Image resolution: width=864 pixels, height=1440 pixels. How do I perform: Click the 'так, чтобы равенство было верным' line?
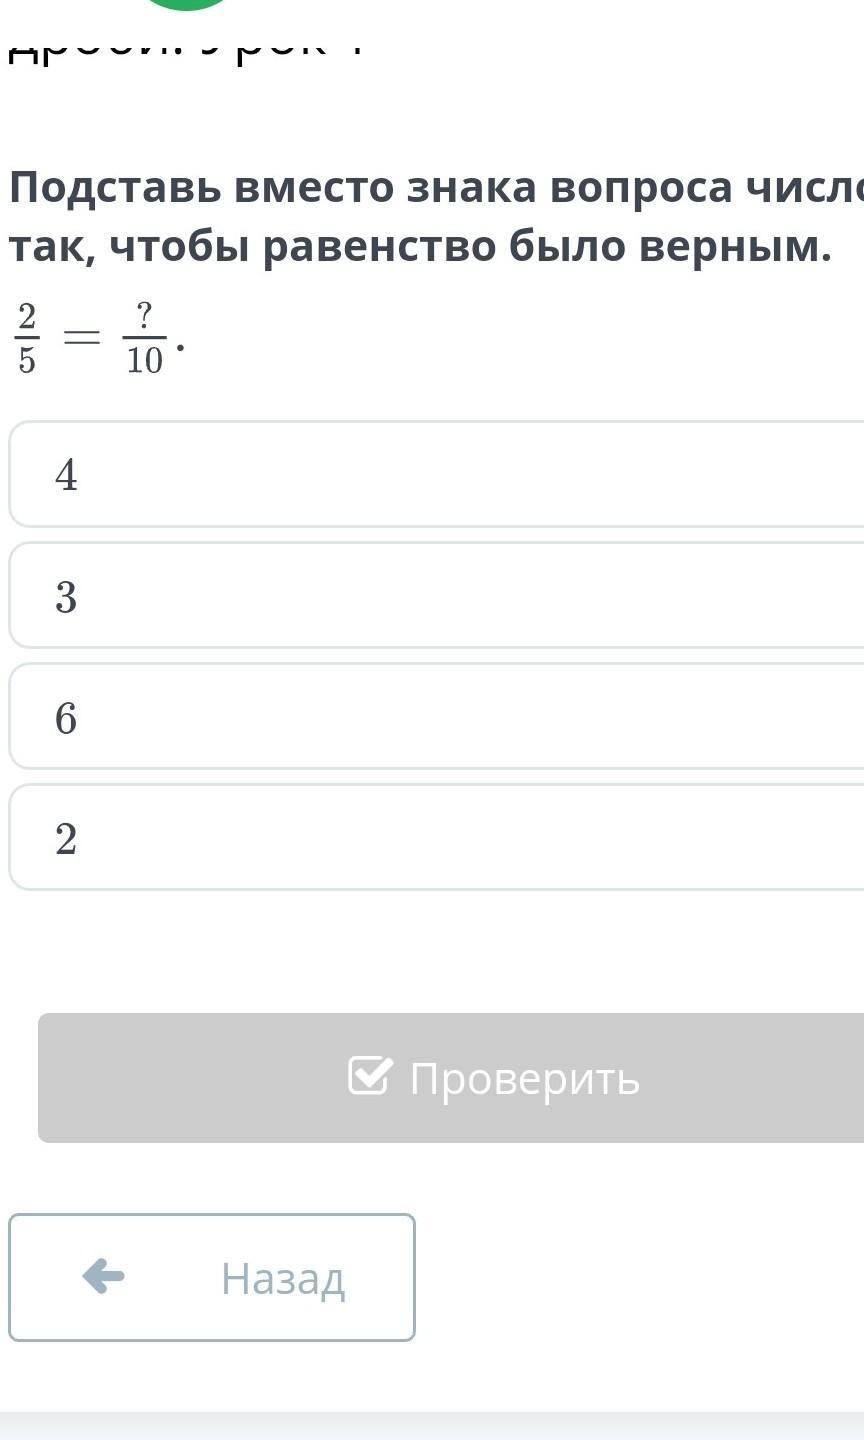pyautogui.click(x=420, y=247)
